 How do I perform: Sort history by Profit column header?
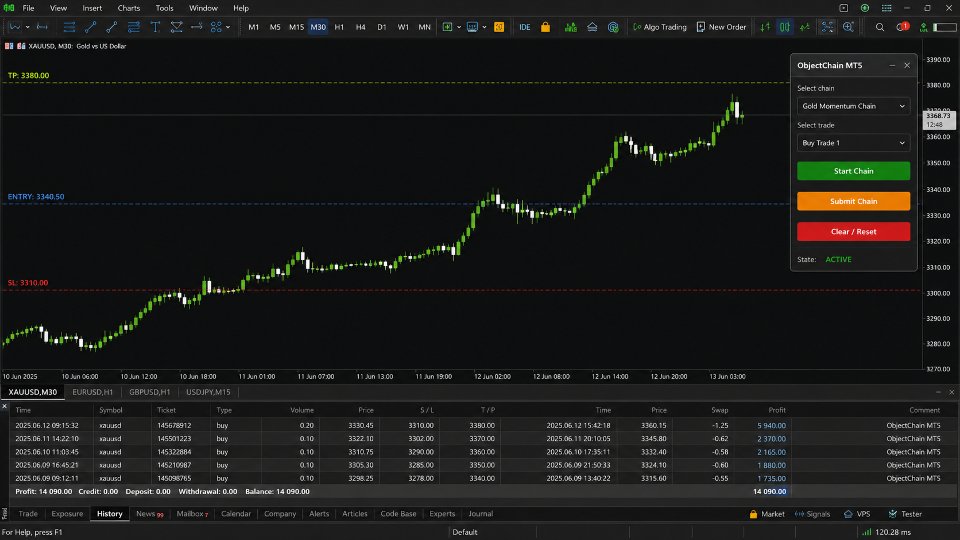click(776, 410)
